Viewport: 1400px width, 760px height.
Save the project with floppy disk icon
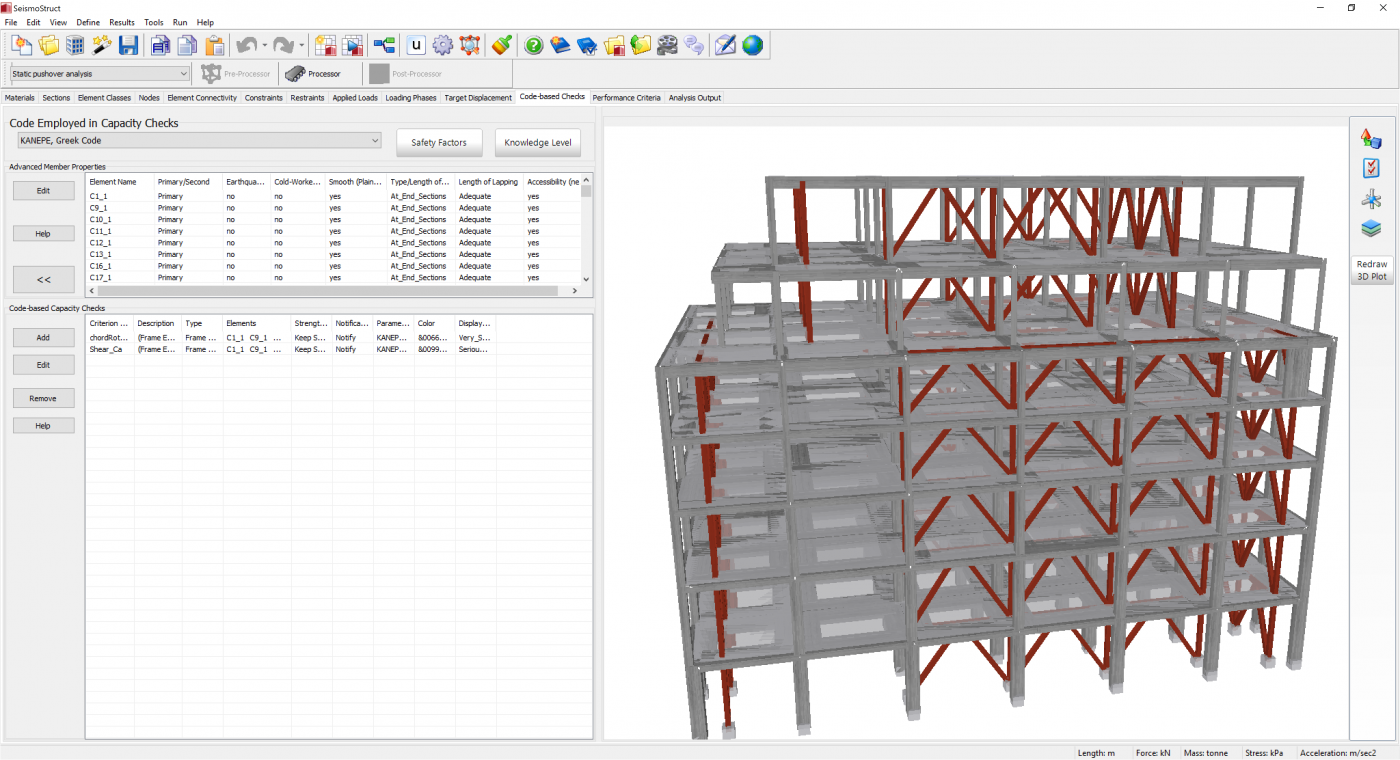click(128, 45)
